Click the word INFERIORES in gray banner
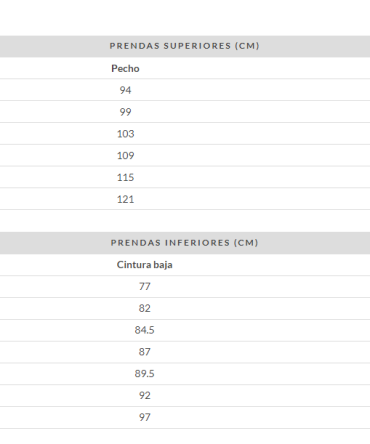The height and width of the screenshot is (444, 370). [x=197, y=243]
